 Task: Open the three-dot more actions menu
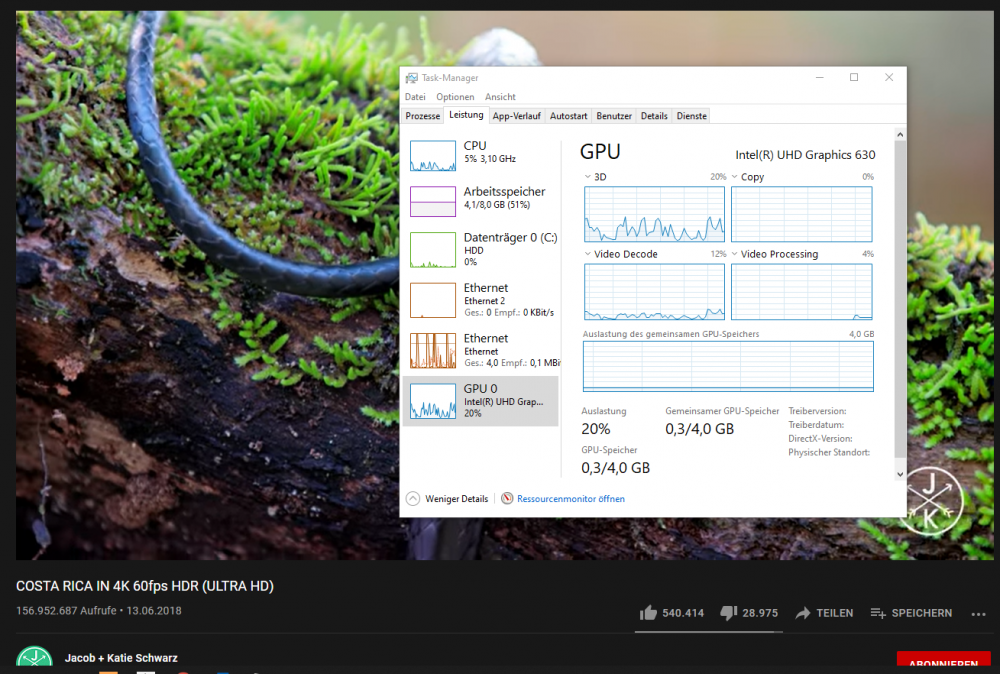tap(978, 614)
